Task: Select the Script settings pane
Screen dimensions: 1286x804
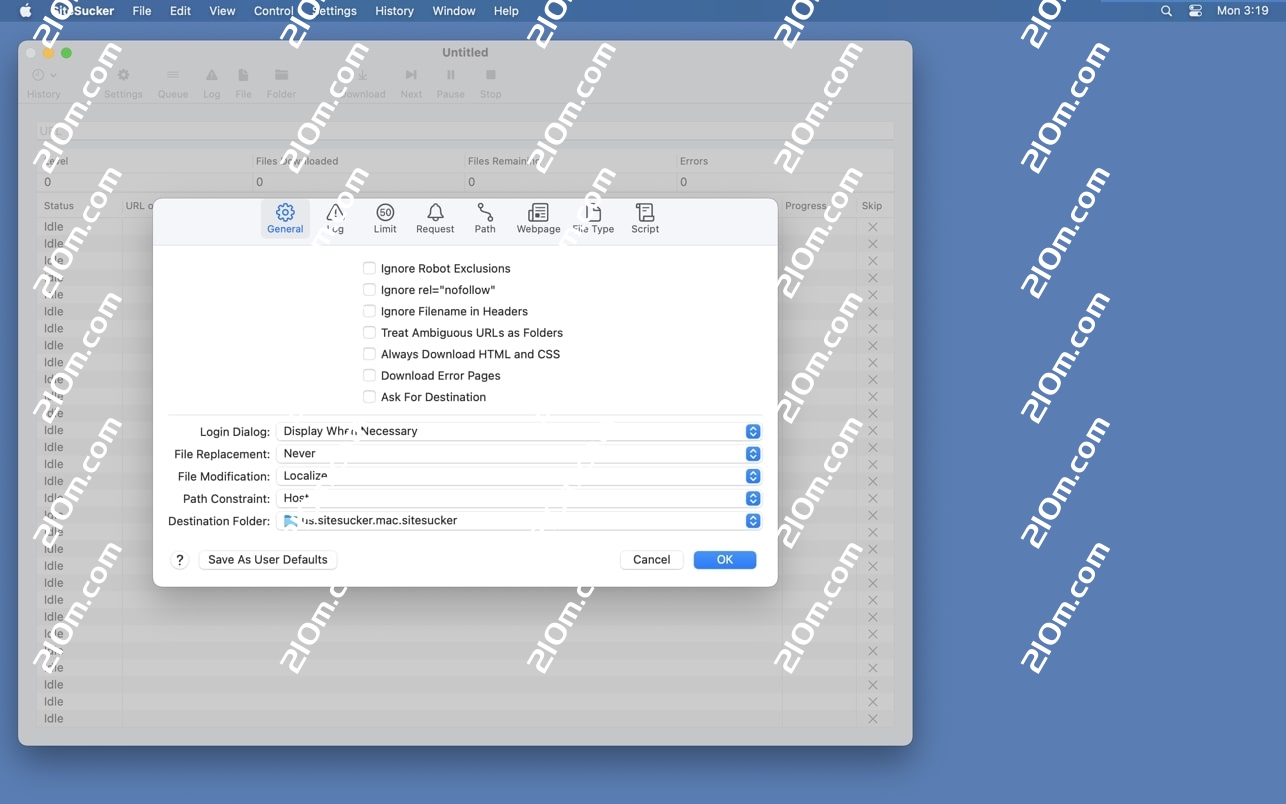Action: [x=645, y=218]
